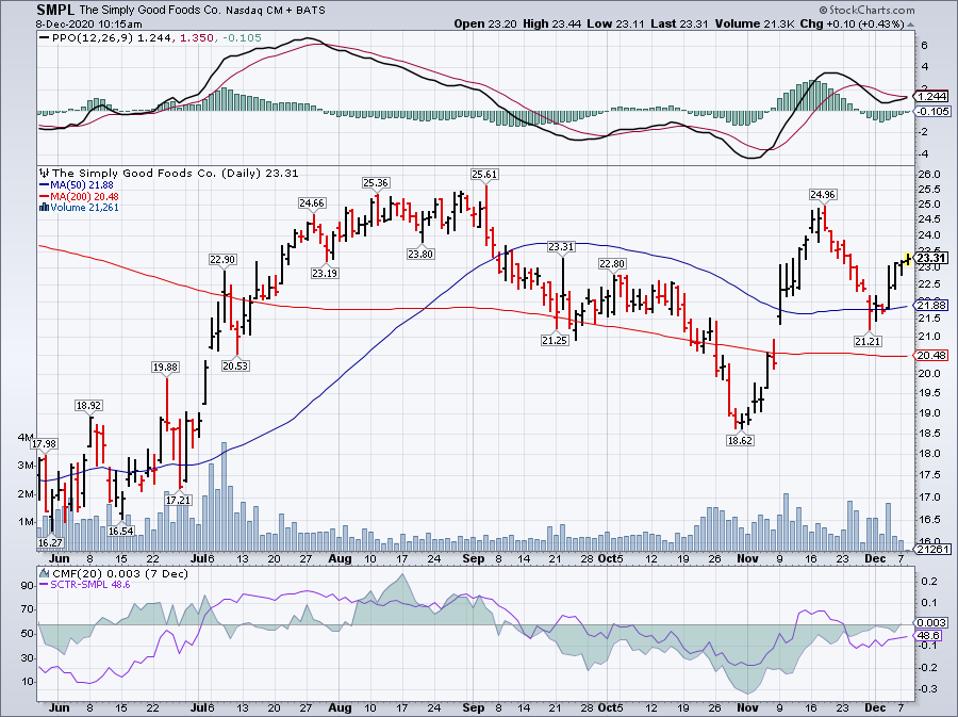
Task: Click the Volume 21,261 legend entry
Action: tap(79, 208)
